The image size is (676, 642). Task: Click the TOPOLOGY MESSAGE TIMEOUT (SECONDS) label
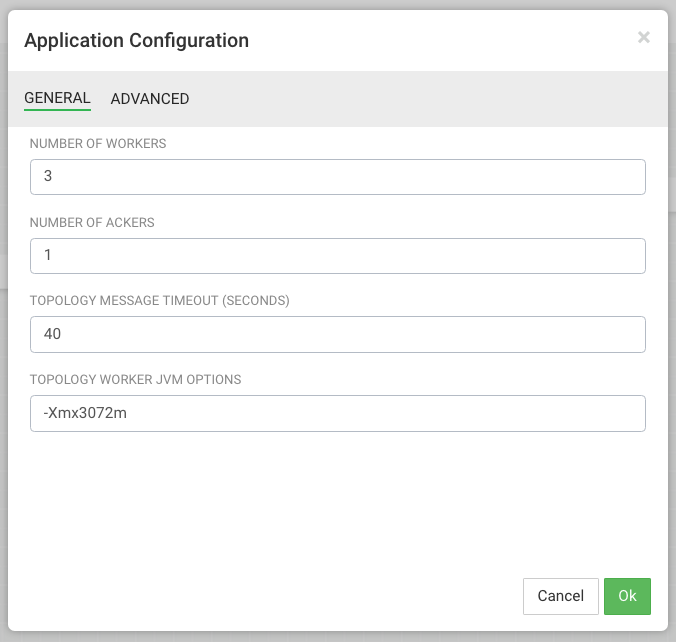pyautogui.click(x=159, y=301)
